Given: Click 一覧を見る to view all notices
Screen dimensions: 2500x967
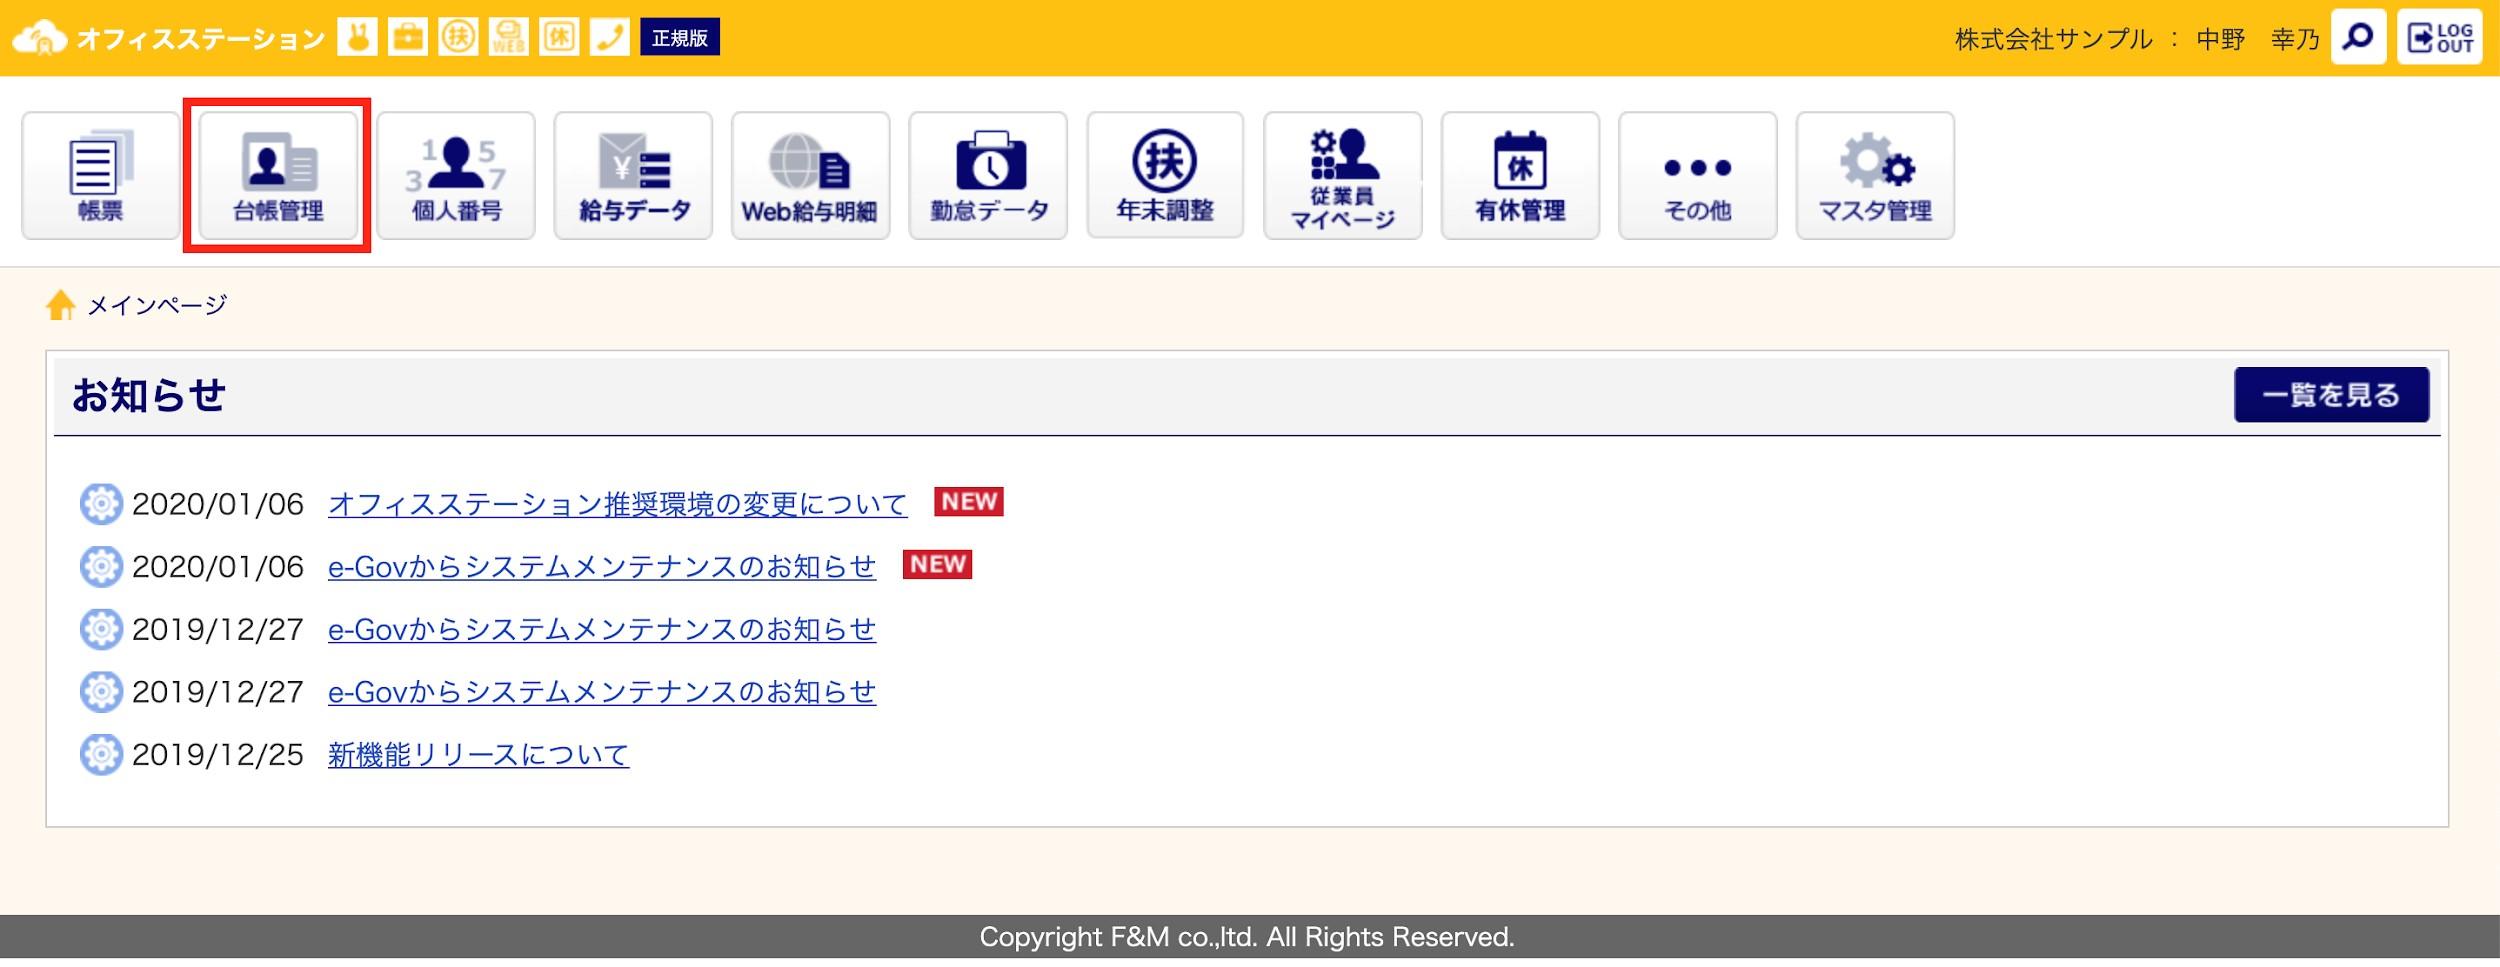Looking at the screenshot, I should pos(2331,394).
